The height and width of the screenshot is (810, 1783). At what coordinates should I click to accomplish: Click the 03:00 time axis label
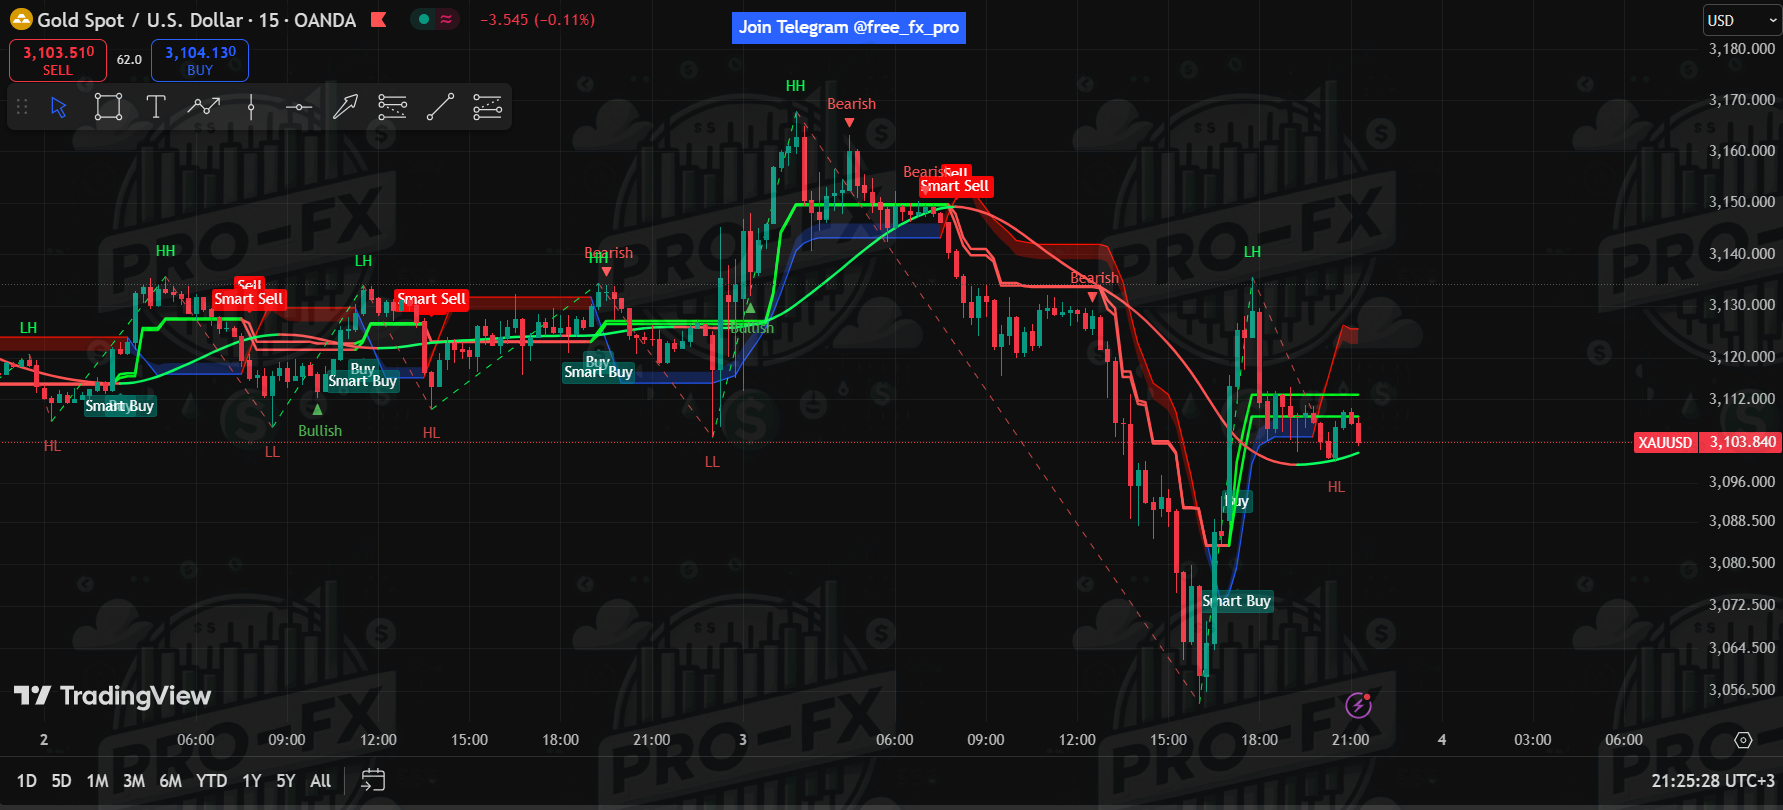tap(1532, 740)
